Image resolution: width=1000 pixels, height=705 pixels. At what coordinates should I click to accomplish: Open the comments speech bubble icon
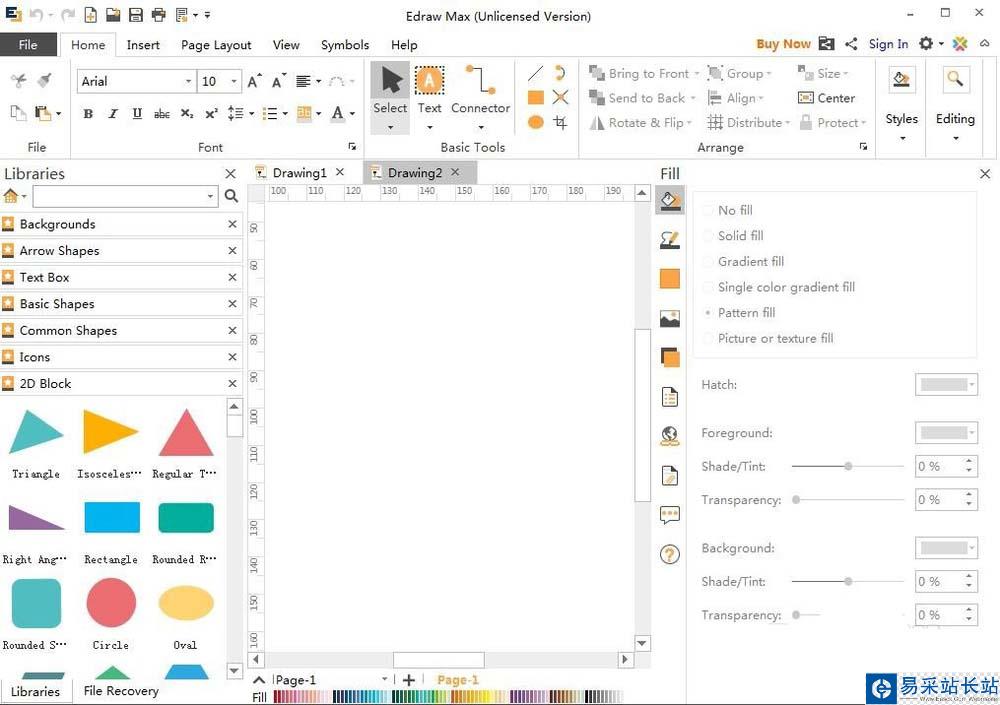tap(670, 515)
